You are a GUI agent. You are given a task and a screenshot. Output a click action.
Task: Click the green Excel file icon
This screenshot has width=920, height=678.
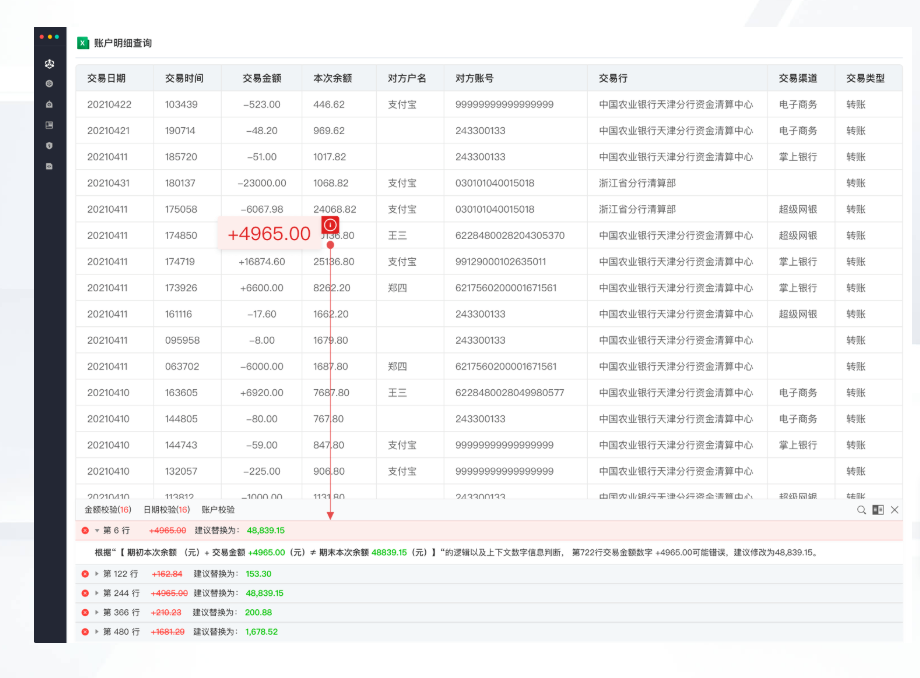pyautogui.click(x=83, y=43)
